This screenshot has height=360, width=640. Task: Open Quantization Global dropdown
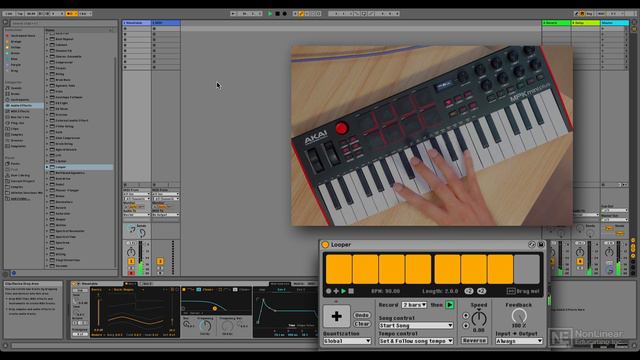coord(347,341)
